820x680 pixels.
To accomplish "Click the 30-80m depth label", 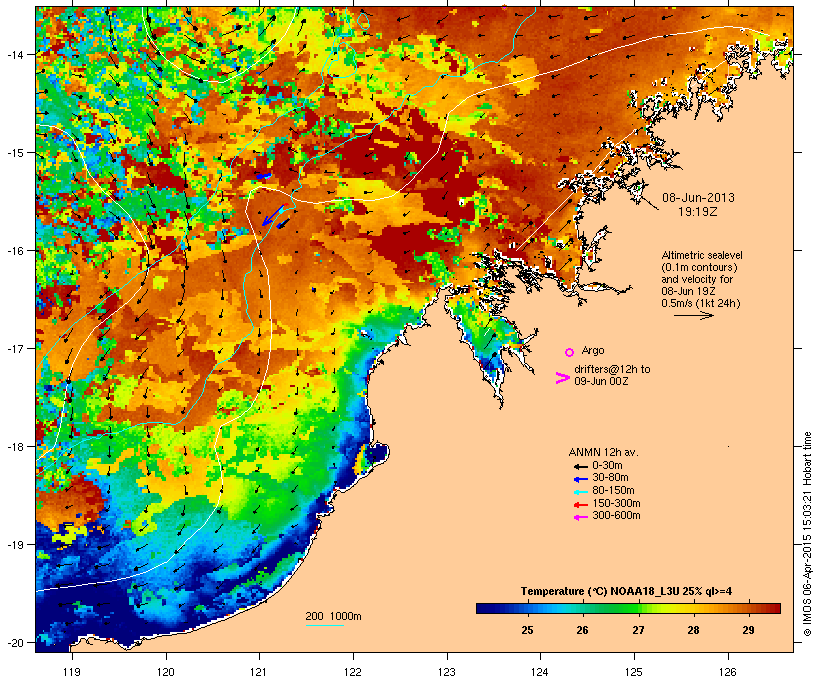I will pos(610,478).
